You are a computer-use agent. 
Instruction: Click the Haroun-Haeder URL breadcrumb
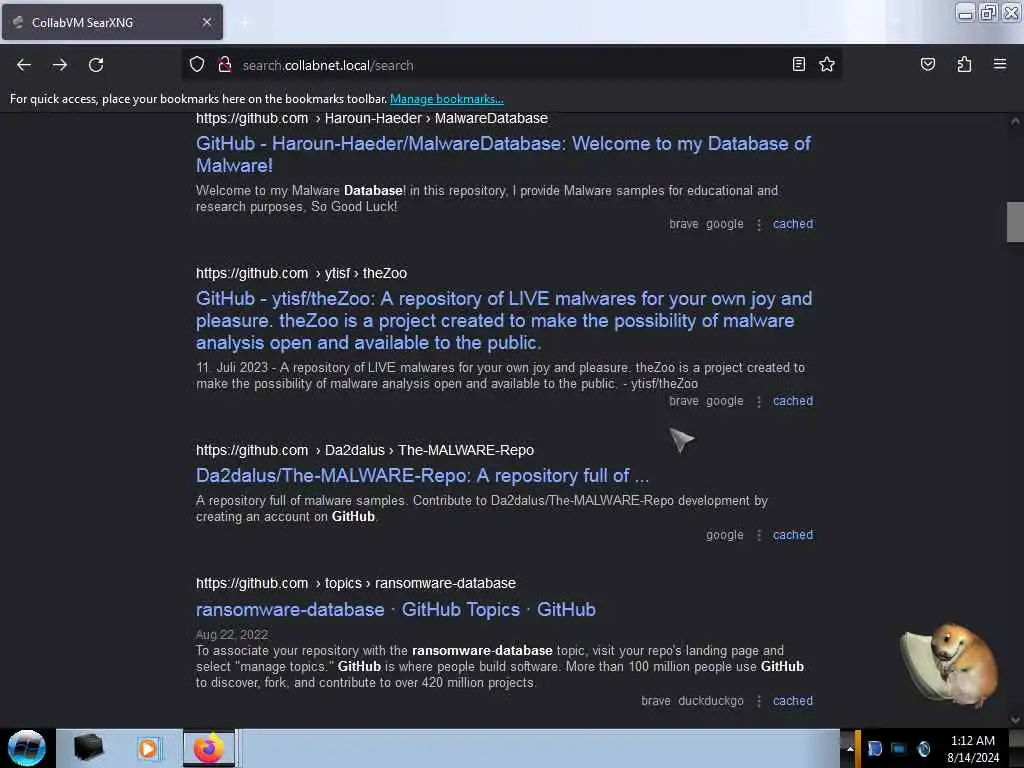(x=372, y=118)
